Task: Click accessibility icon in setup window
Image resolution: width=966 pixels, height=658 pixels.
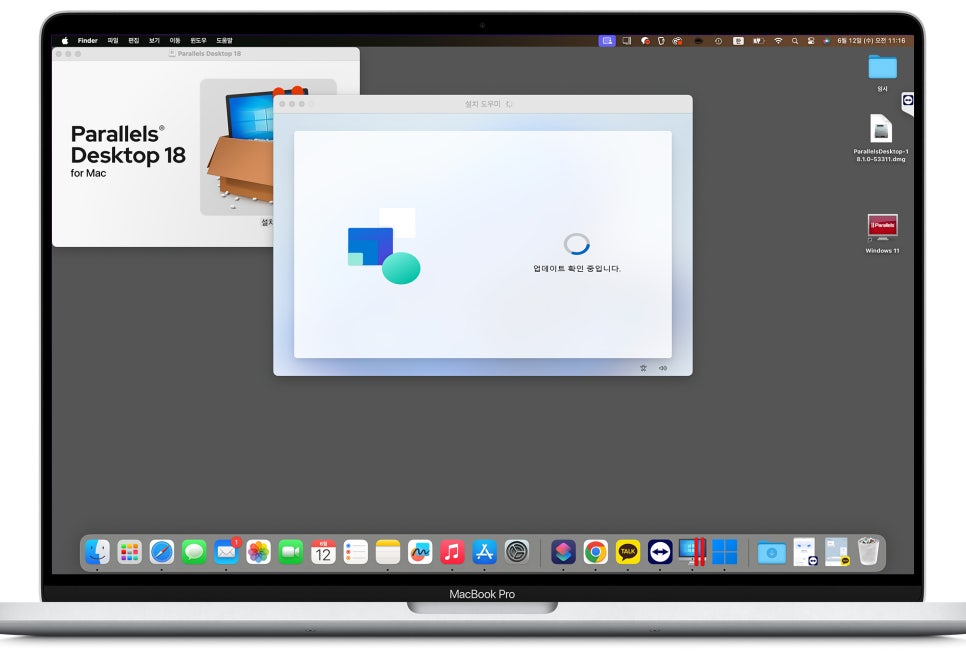Action: click(643, 368)
